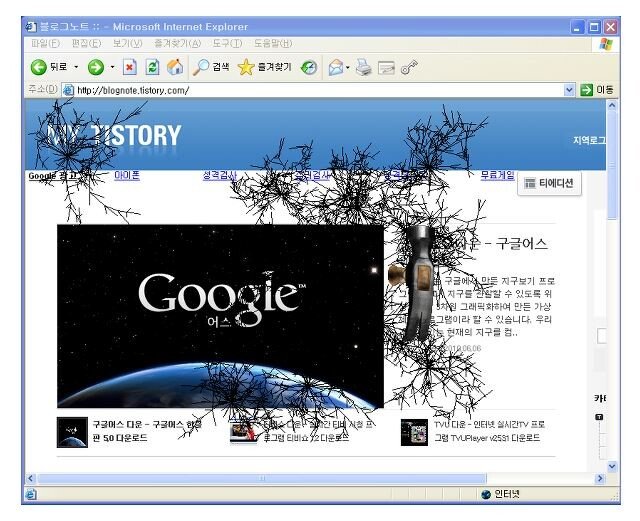Go forward with the green arrow
This screenshot has width=640, height=521.
point(96,67)
